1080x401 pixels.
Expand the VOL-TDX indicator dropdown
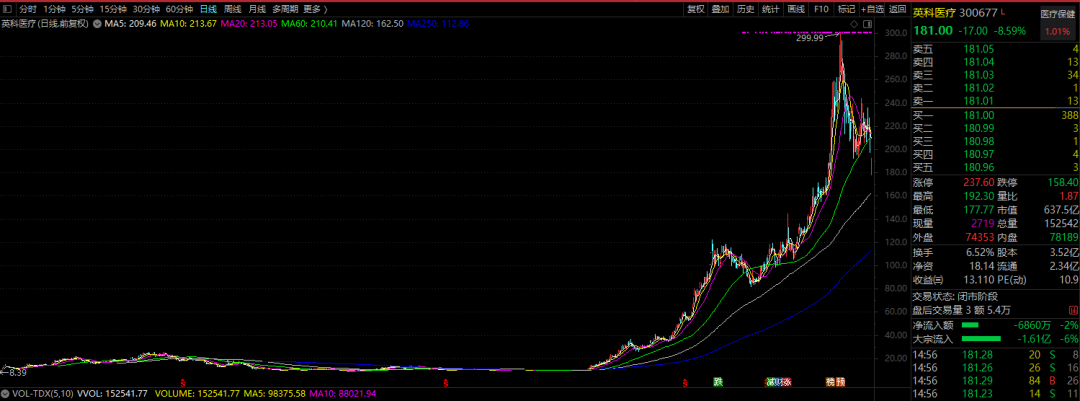pos(7,395)
